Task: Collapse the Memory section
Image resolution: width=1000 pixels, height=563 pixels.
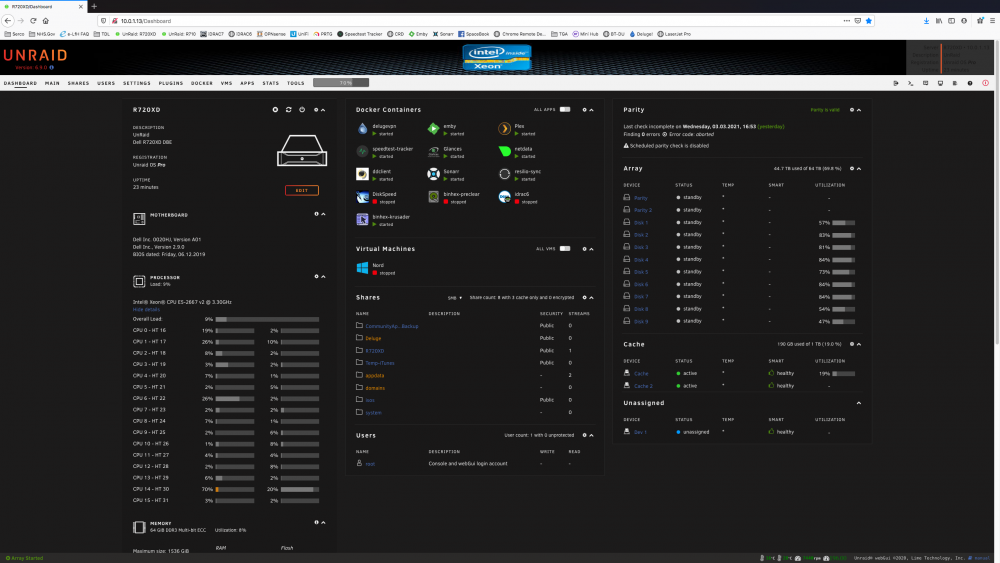Action: pos(323,522)
